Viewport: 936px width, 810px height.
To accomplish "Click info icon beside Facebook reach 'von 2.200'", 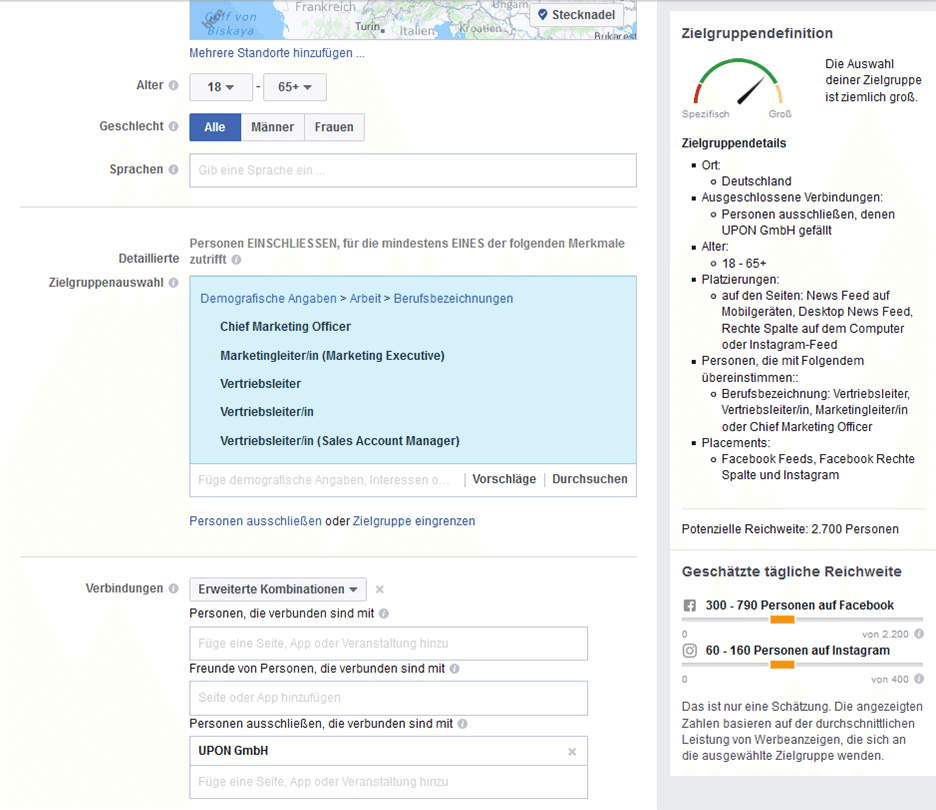I will tap(919, 634).
